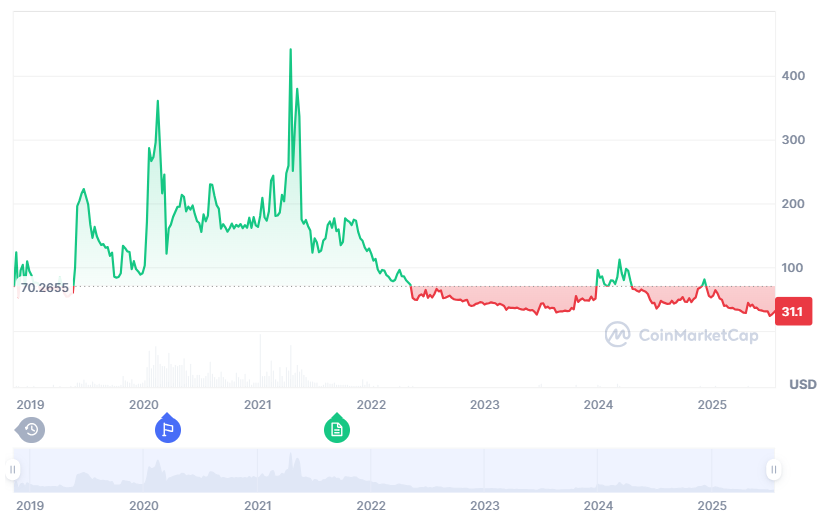Click the USD currency label
833x527 pixels.
803,384
